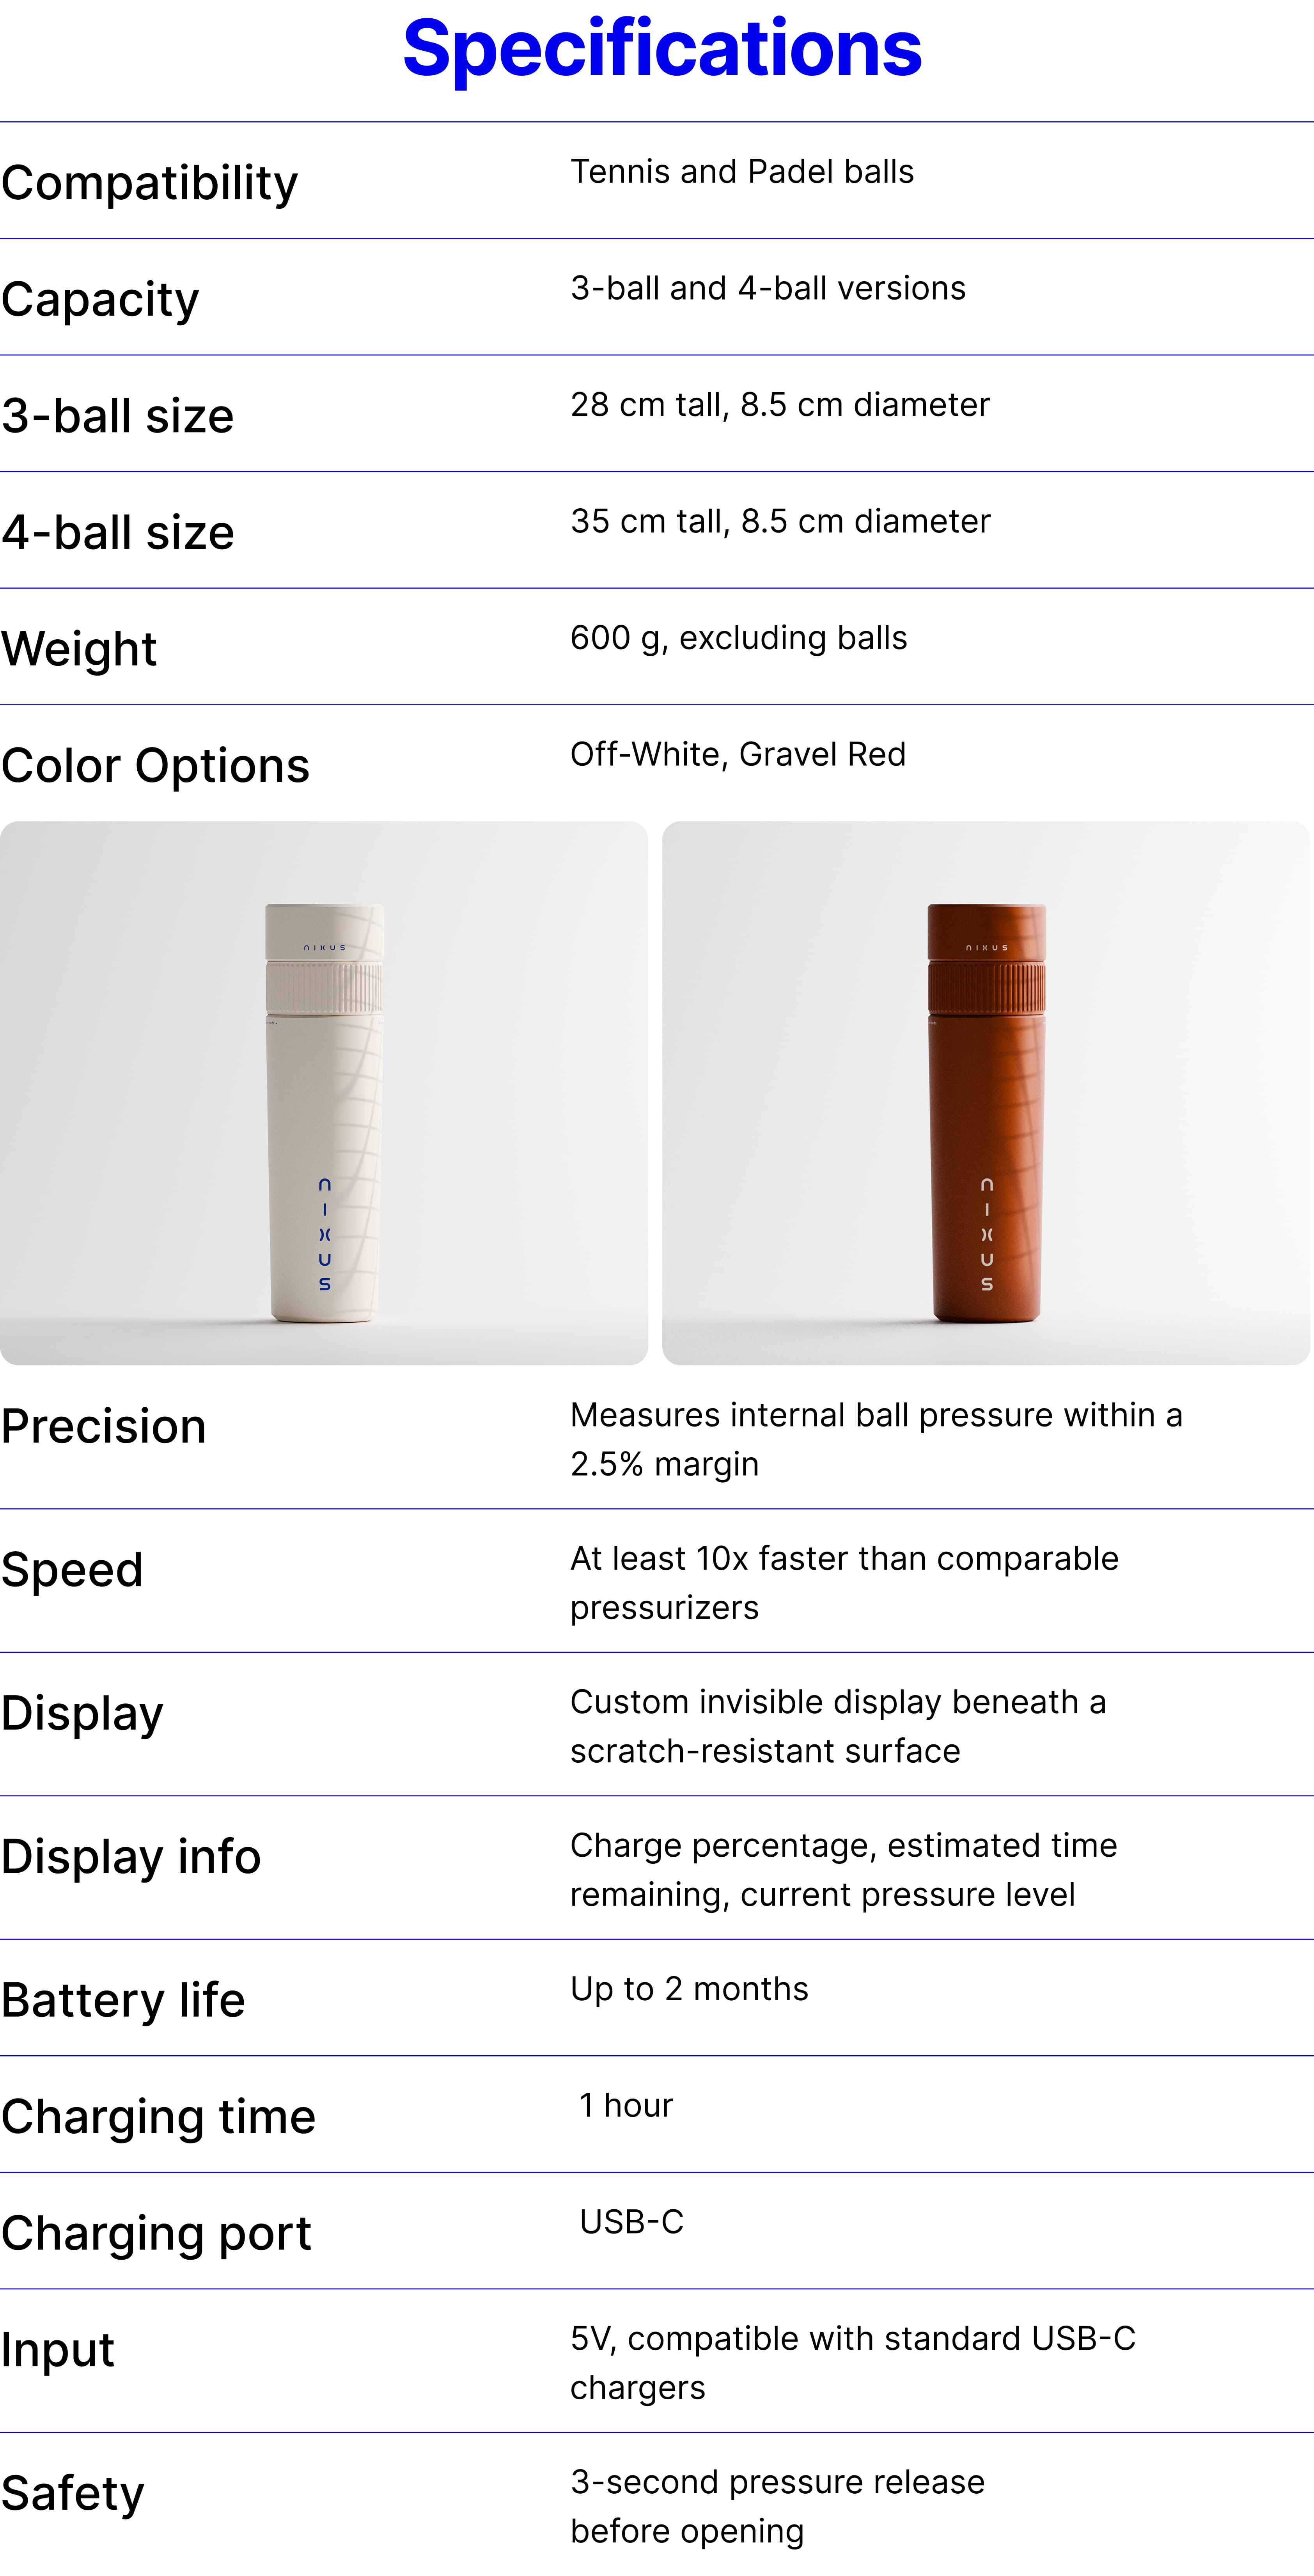Screen dimensions: 1314x2576
Task: Click the Safety row label
Action: 72,2494
